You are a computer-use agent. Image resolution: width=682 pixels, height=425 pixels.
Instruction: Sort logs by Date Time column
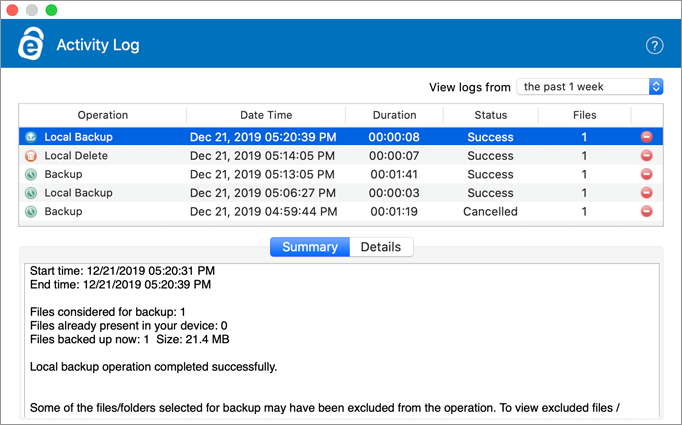pos(266,115)
